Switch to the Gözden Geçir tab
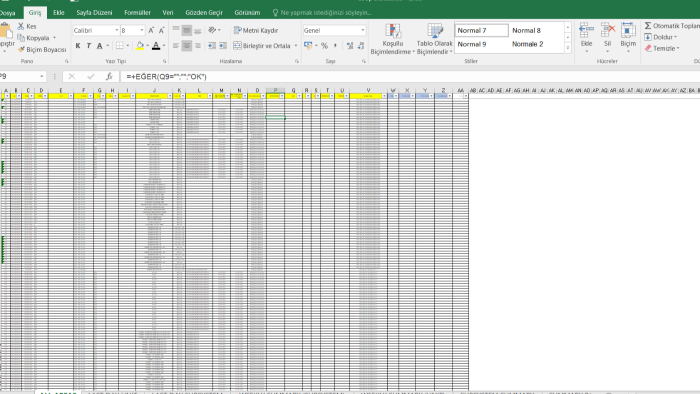700x394 pixels. pos(204,12)
